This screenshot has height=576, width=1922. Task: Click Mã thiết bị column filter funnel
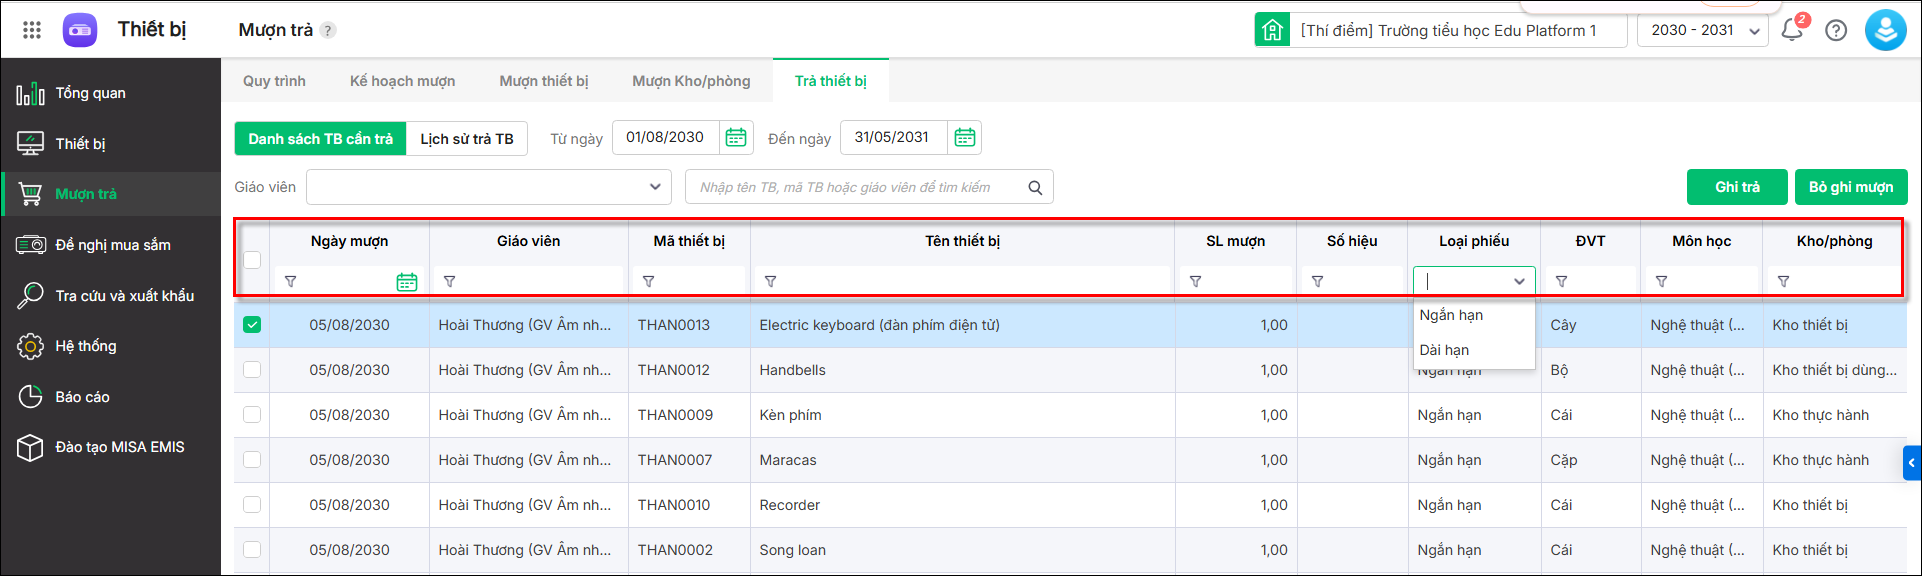(649, 282)
